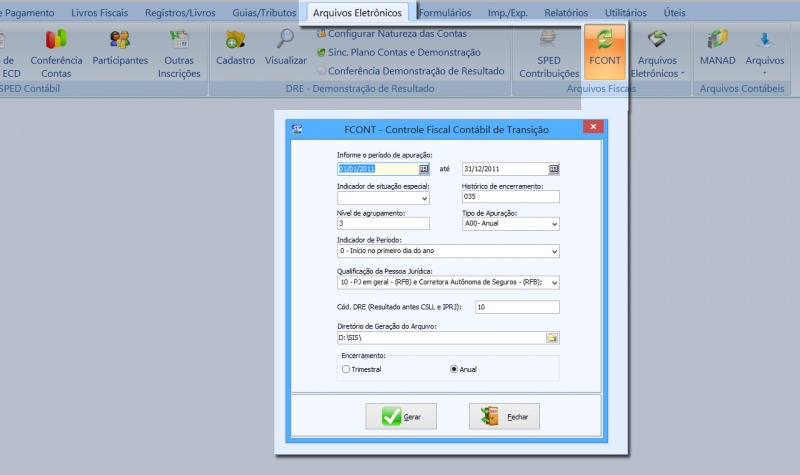Viewport: 800px width, 475px height.
Task: Open the Relatórios menu tab
Action: [x=566, y=12]
